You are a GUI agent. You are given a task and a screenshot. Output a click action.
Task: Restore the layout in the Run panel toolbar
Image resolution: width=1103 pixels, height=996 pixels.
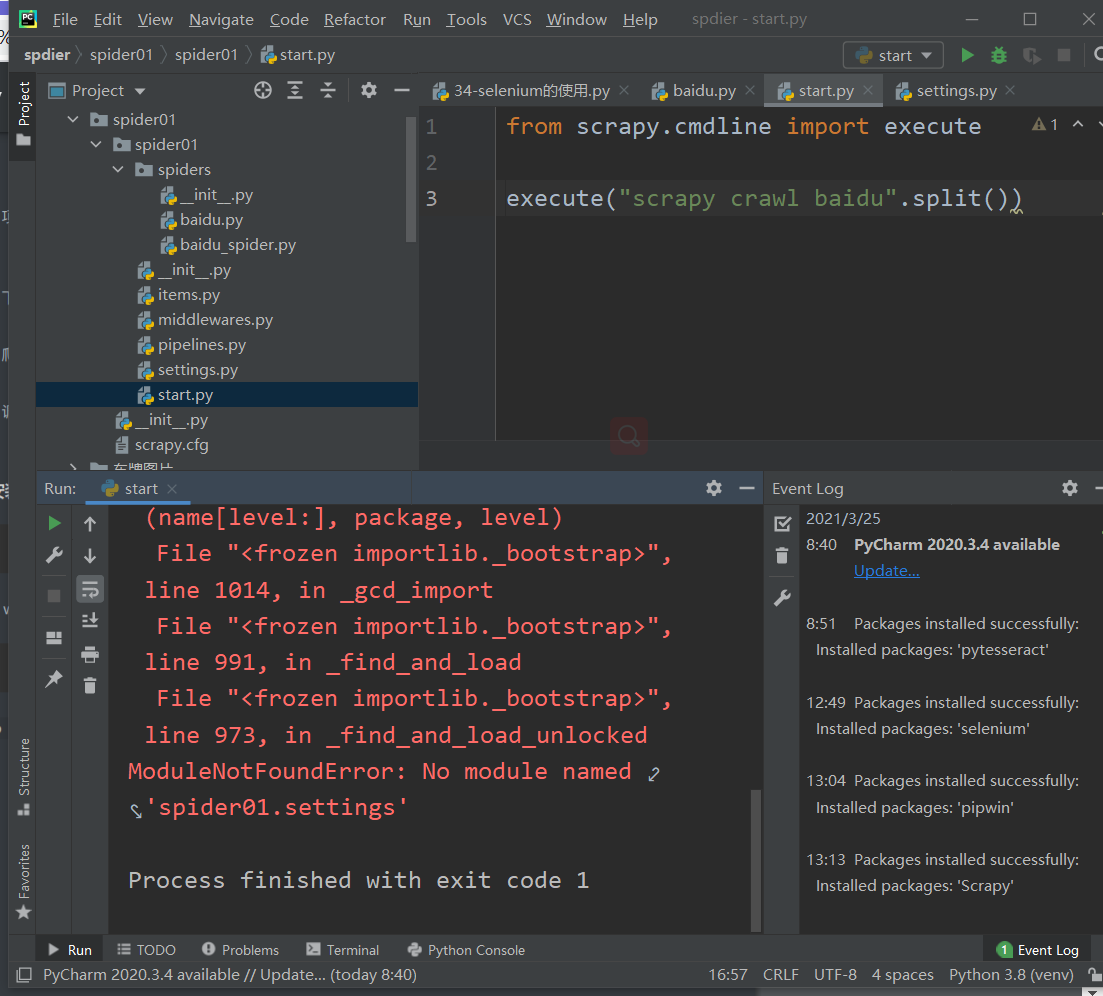(x=54, y=638)
